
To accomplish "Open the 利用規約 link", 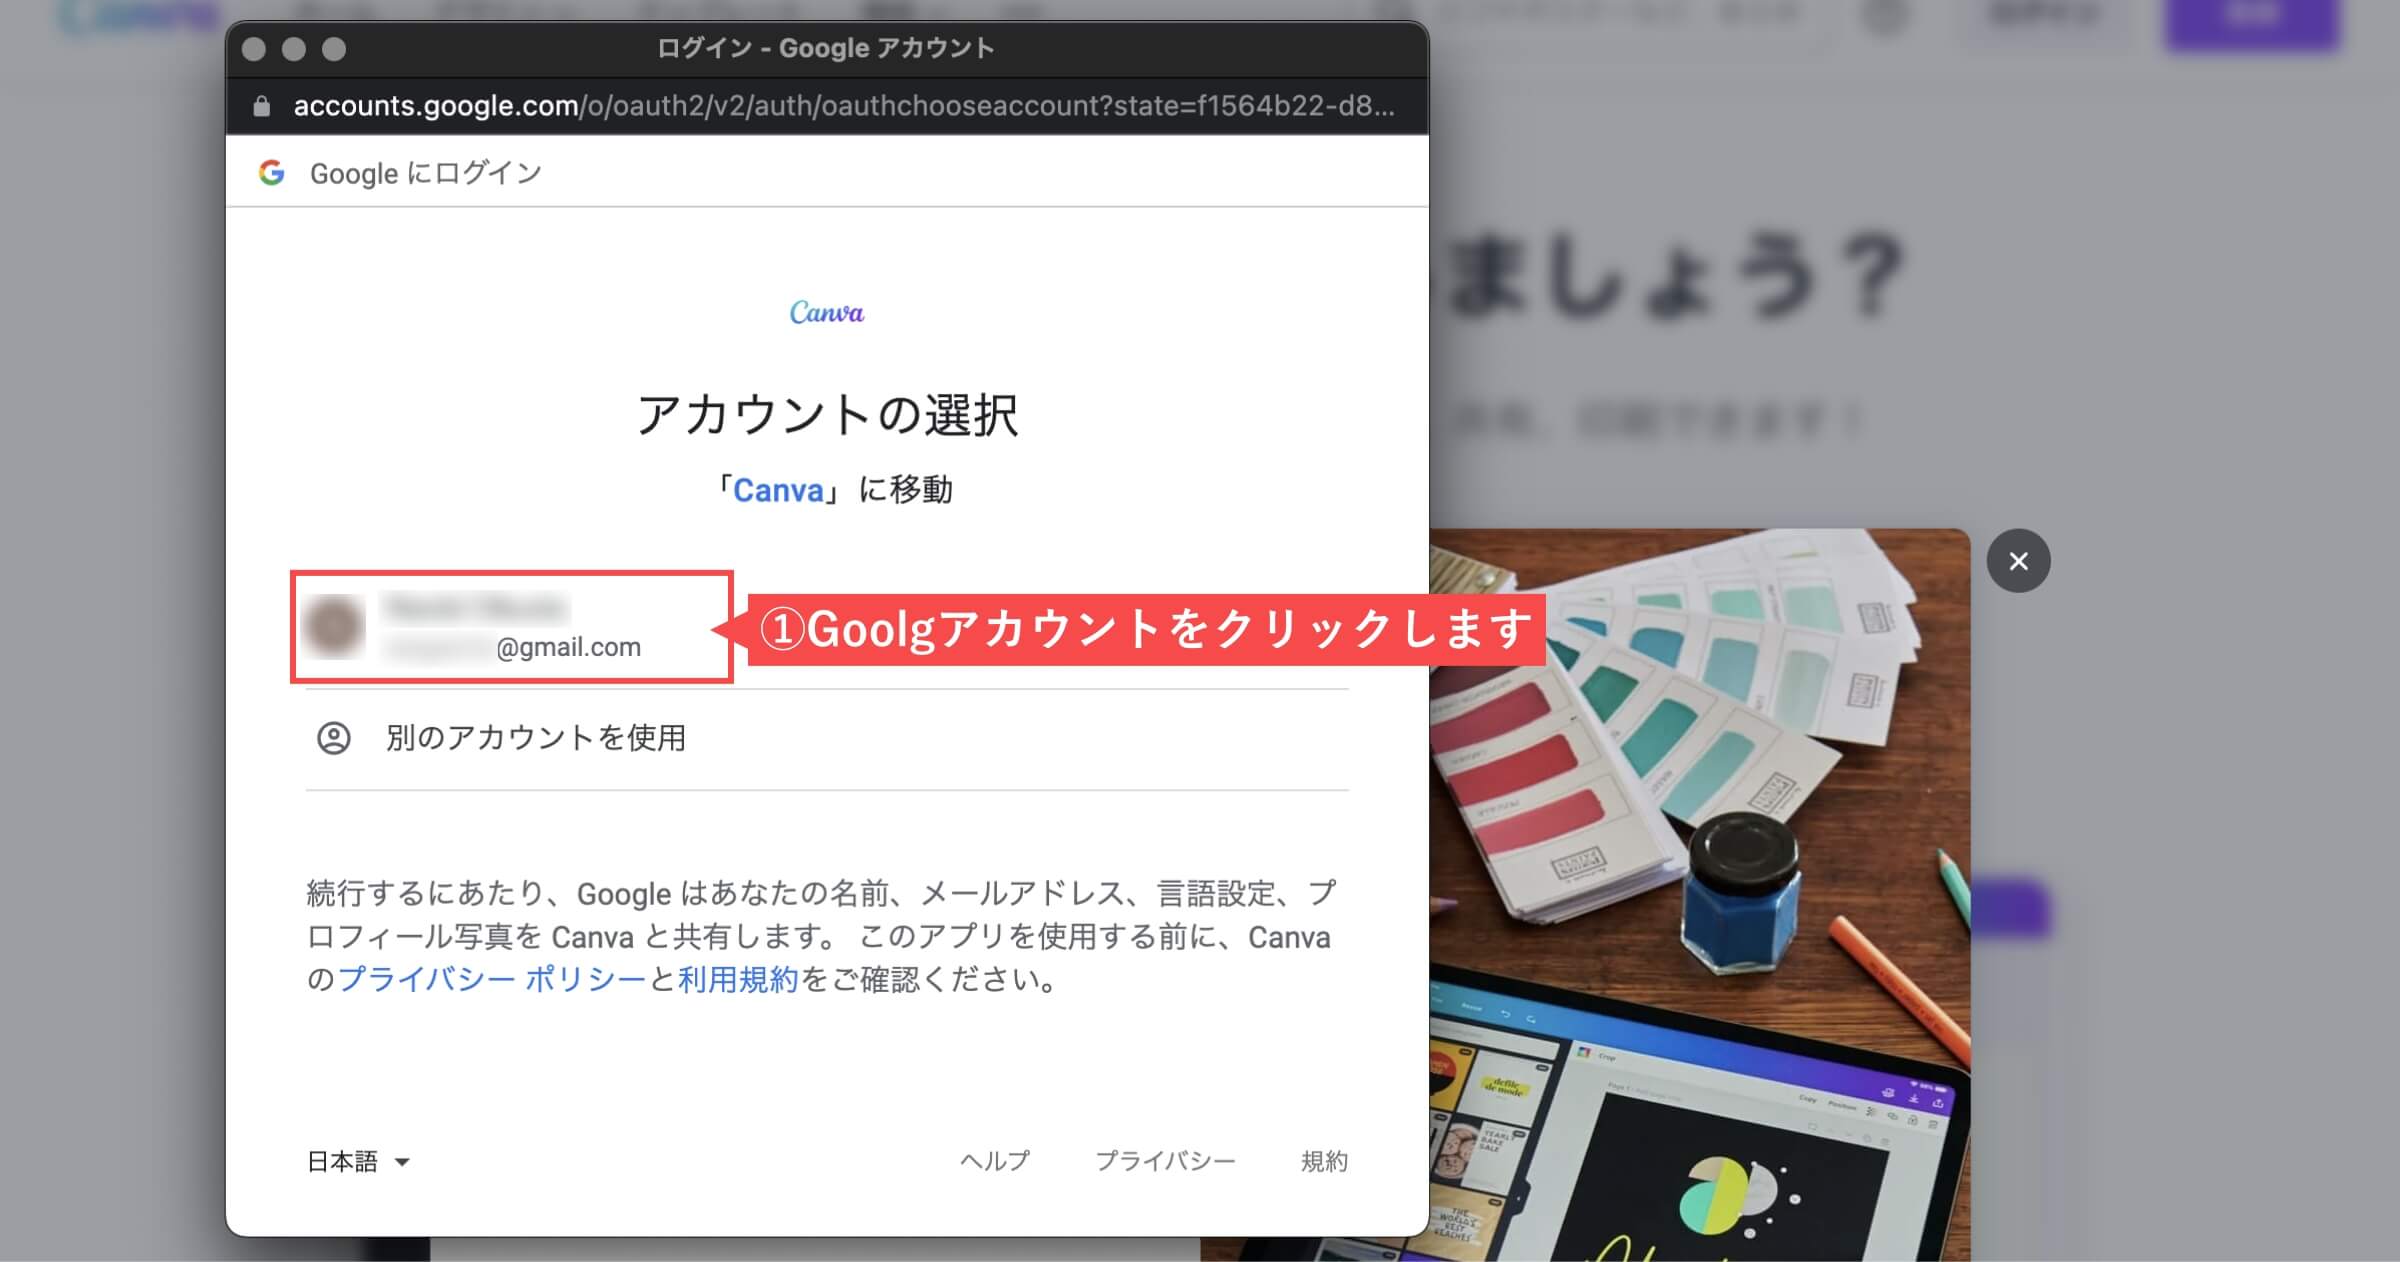I will tap(738, 978).
